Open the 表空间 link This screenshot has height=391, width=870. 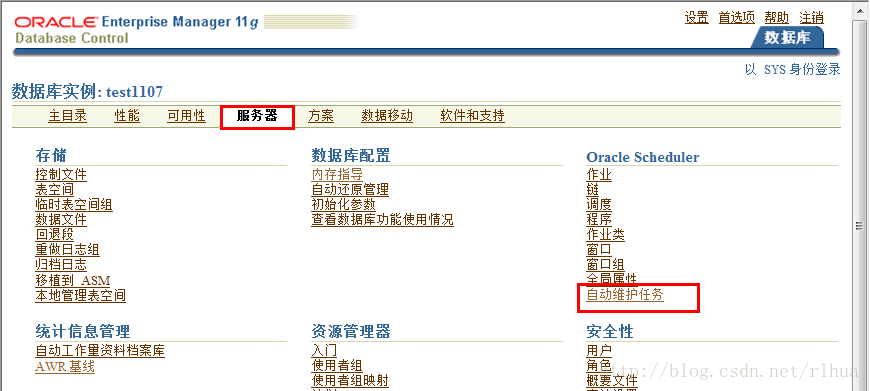click(x=54, y=190)
